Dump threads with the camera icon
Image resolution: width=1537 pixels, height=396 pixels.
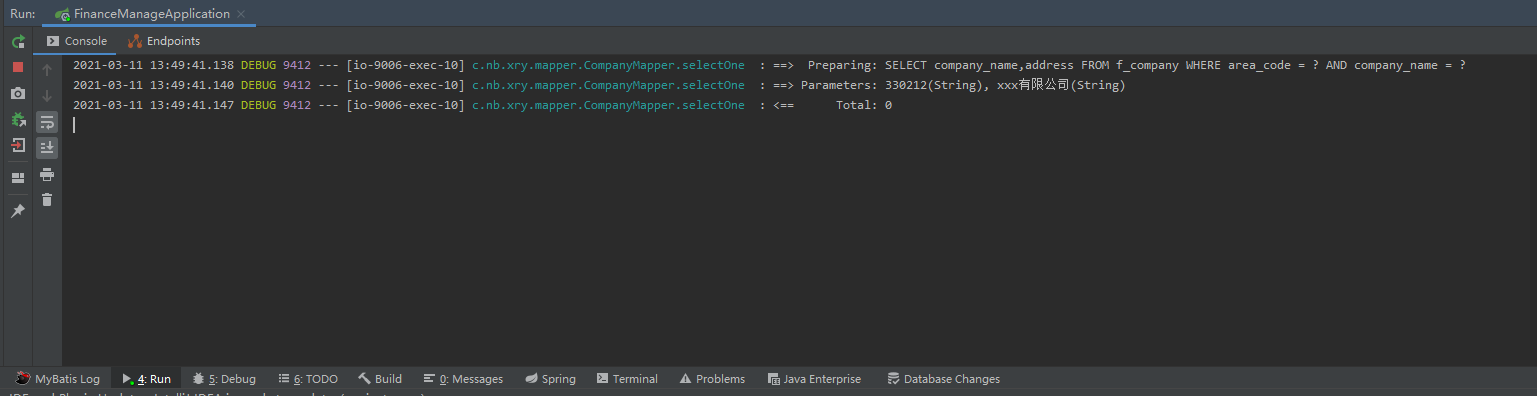18,93
